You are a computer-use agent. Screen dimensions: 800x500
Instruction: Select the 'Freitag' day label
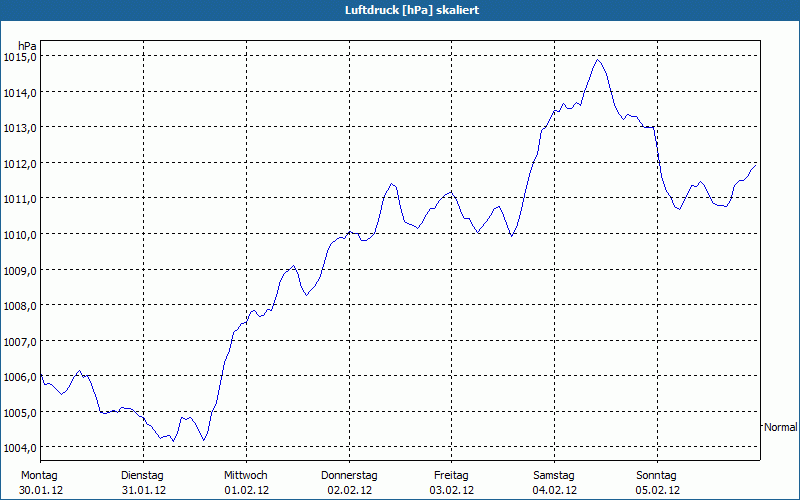point(451,476)
